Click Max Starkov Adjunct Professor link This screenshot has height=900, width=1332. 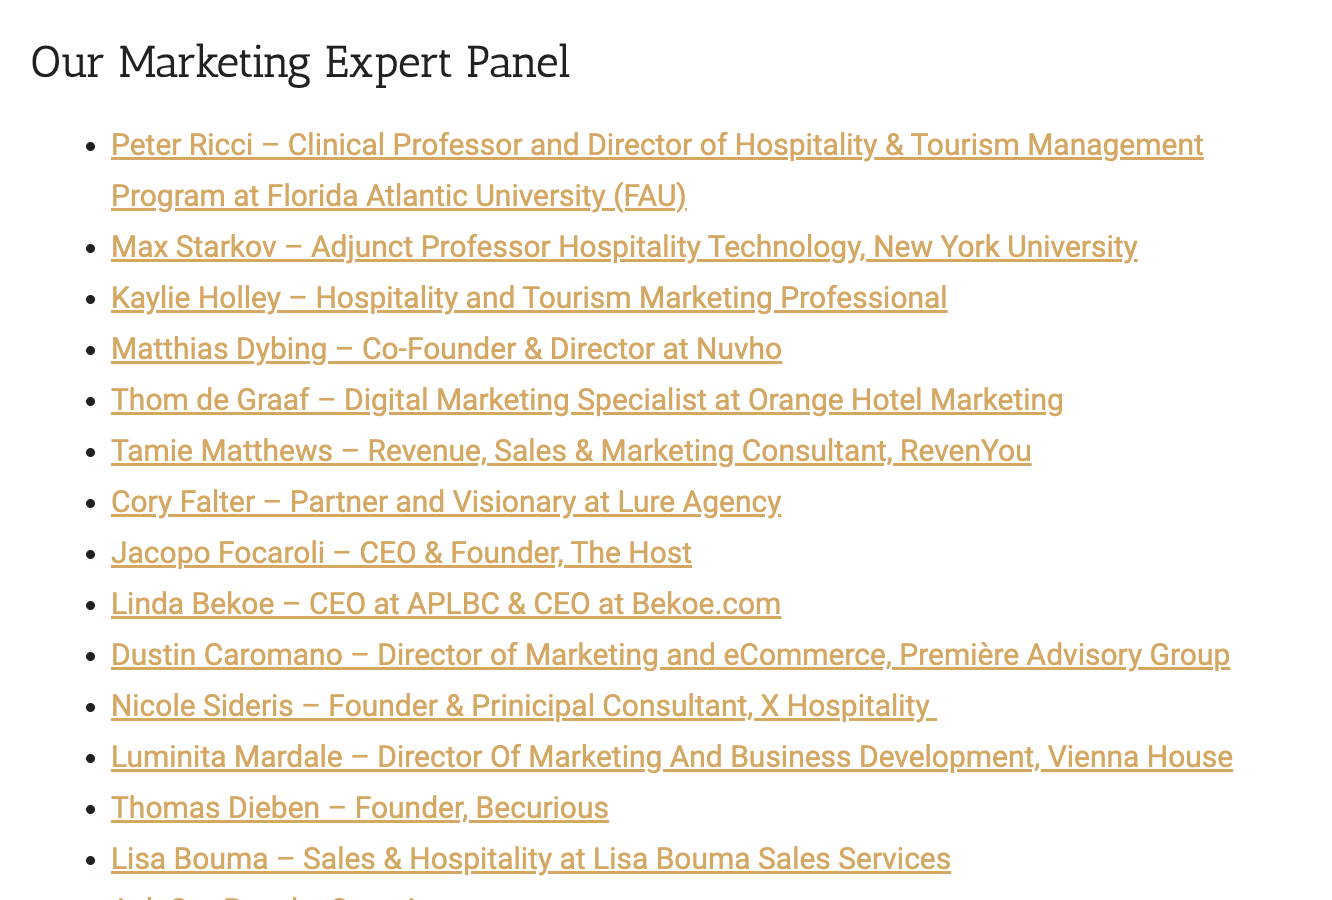click(624, 247)
